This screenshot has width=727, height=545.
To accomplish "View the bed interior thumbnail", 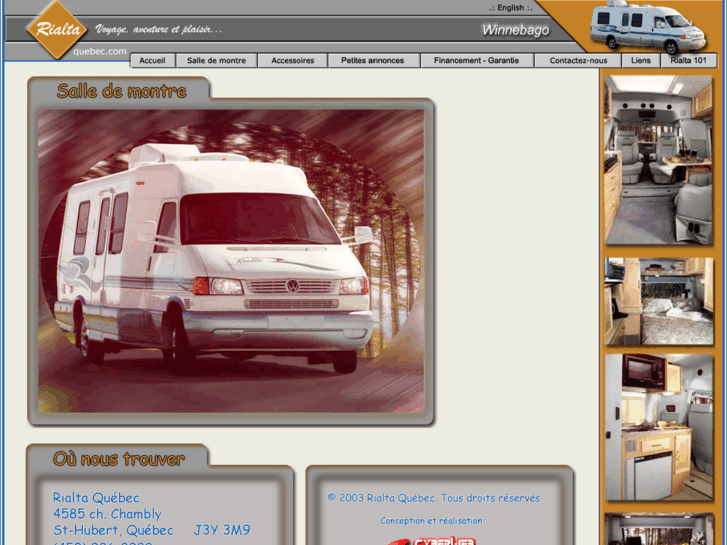I will pos(658,301).
